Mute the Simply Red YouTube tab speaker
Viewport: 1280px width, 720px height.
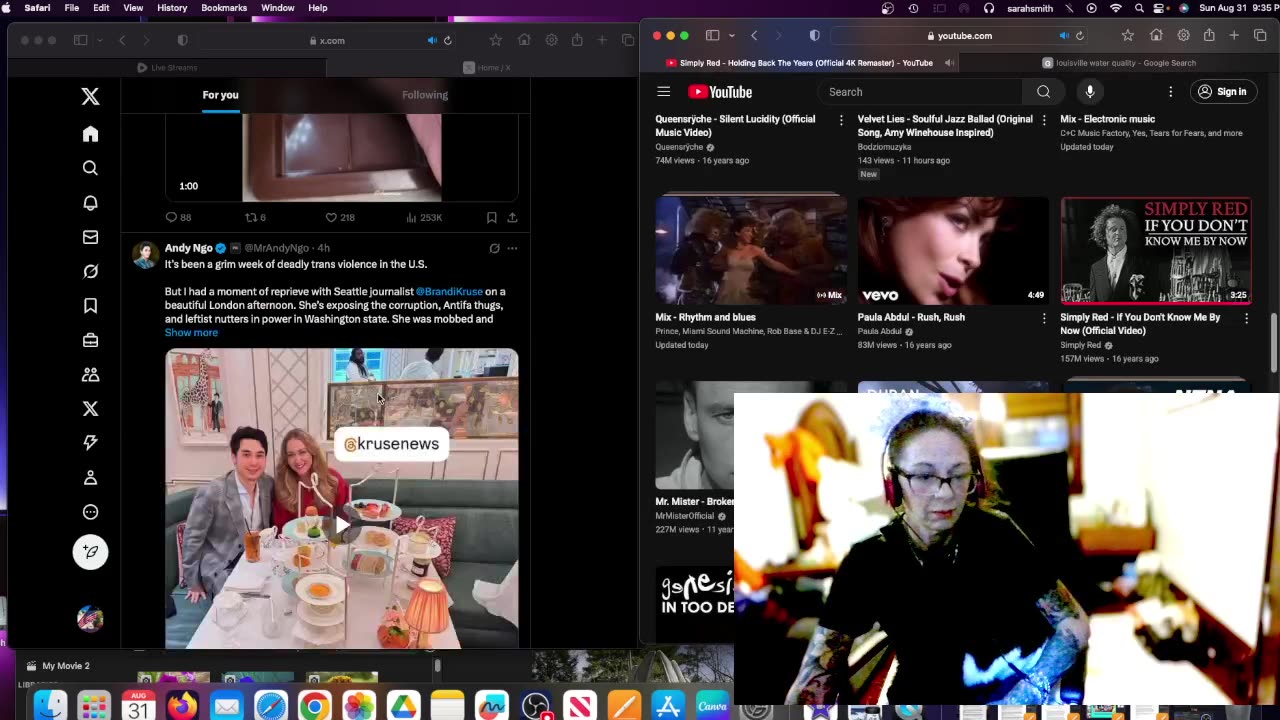pyautogui.click(x=949, y=63)
